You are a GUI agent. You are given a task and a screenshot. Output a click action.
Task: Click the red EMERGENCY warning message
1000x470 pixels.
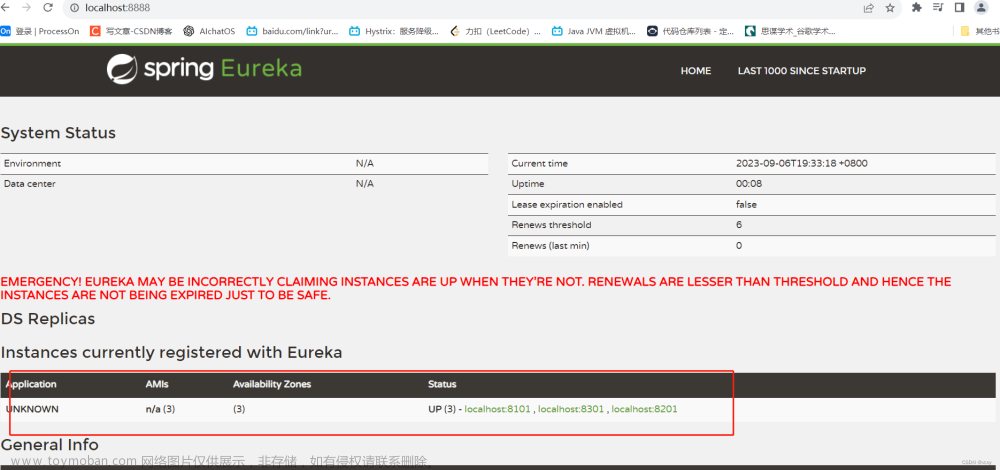[476, 288]
